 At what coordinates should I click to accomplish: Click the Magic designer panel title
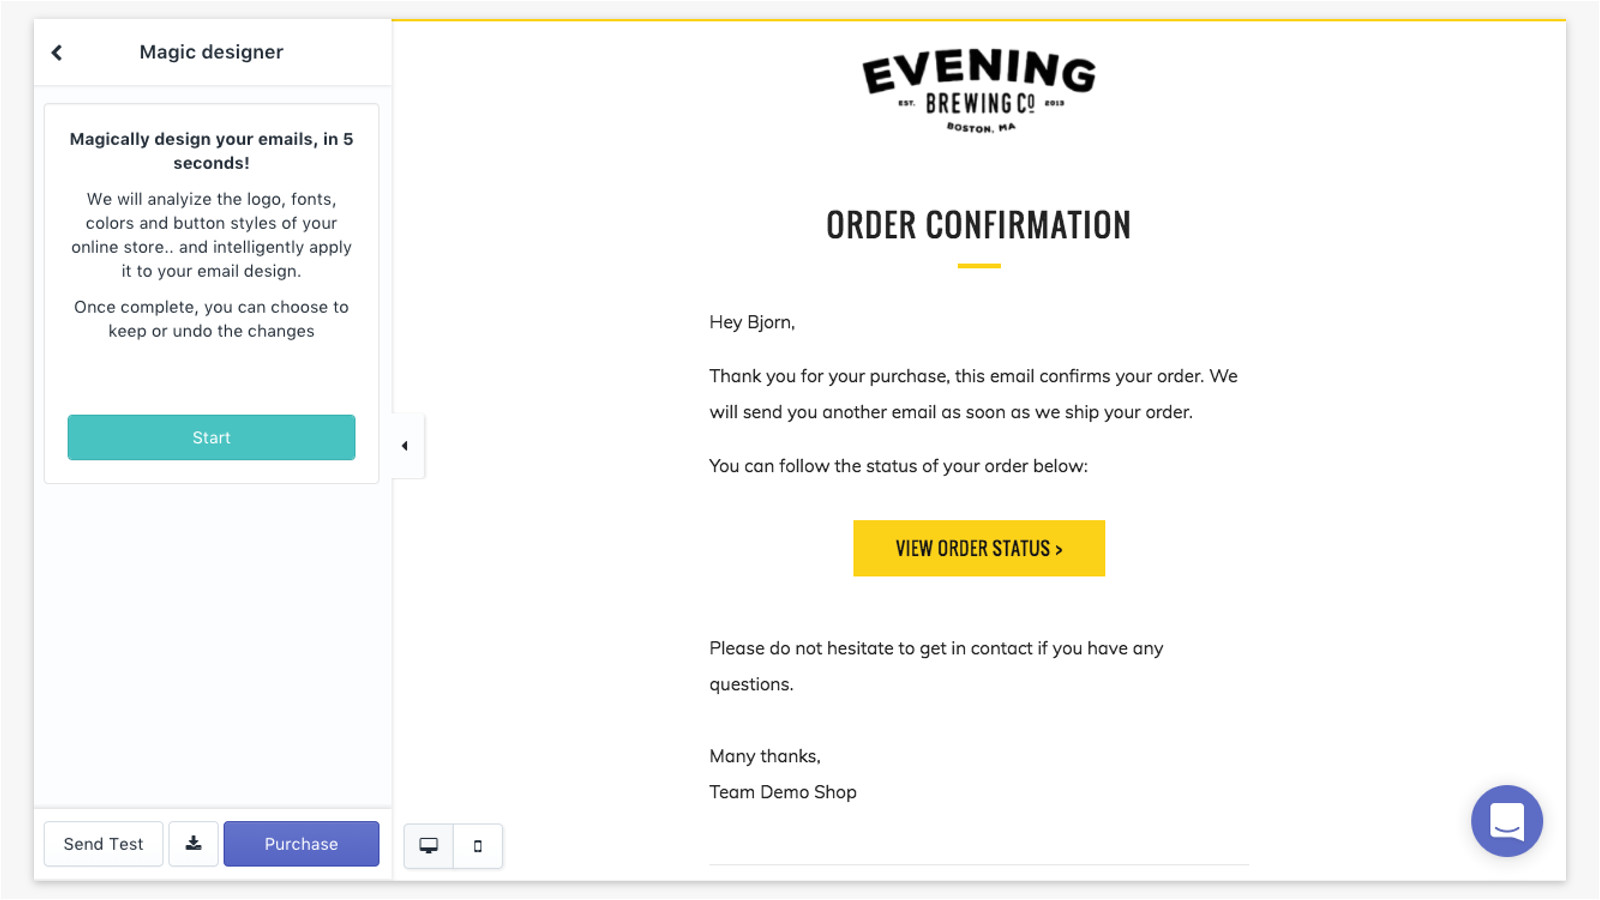click(211, 52)
